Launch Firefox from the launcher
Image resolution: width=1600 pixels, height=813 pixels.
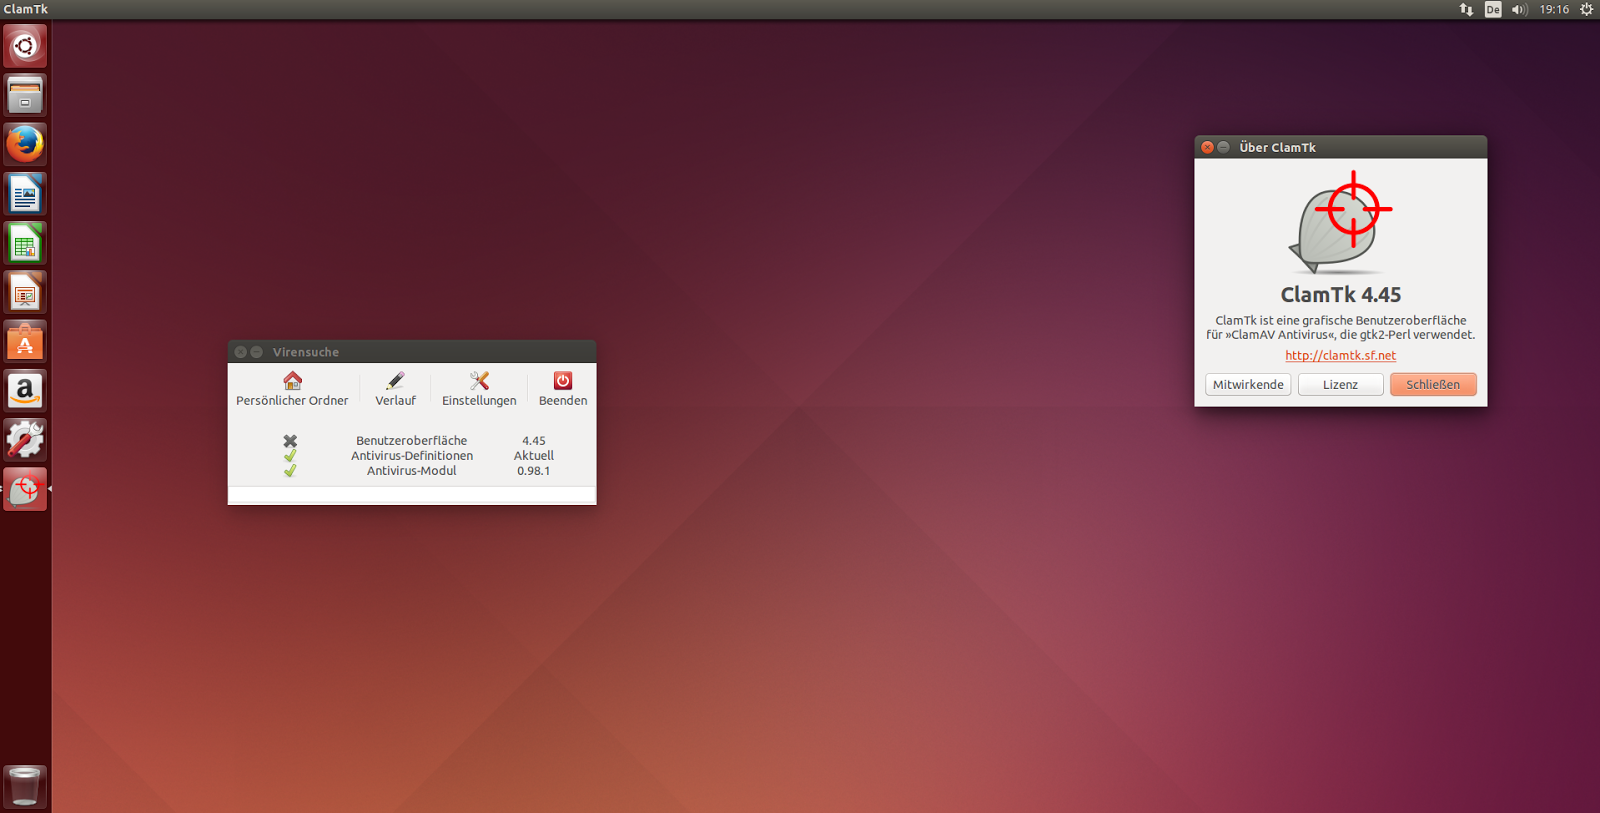[x=25, y=144]
